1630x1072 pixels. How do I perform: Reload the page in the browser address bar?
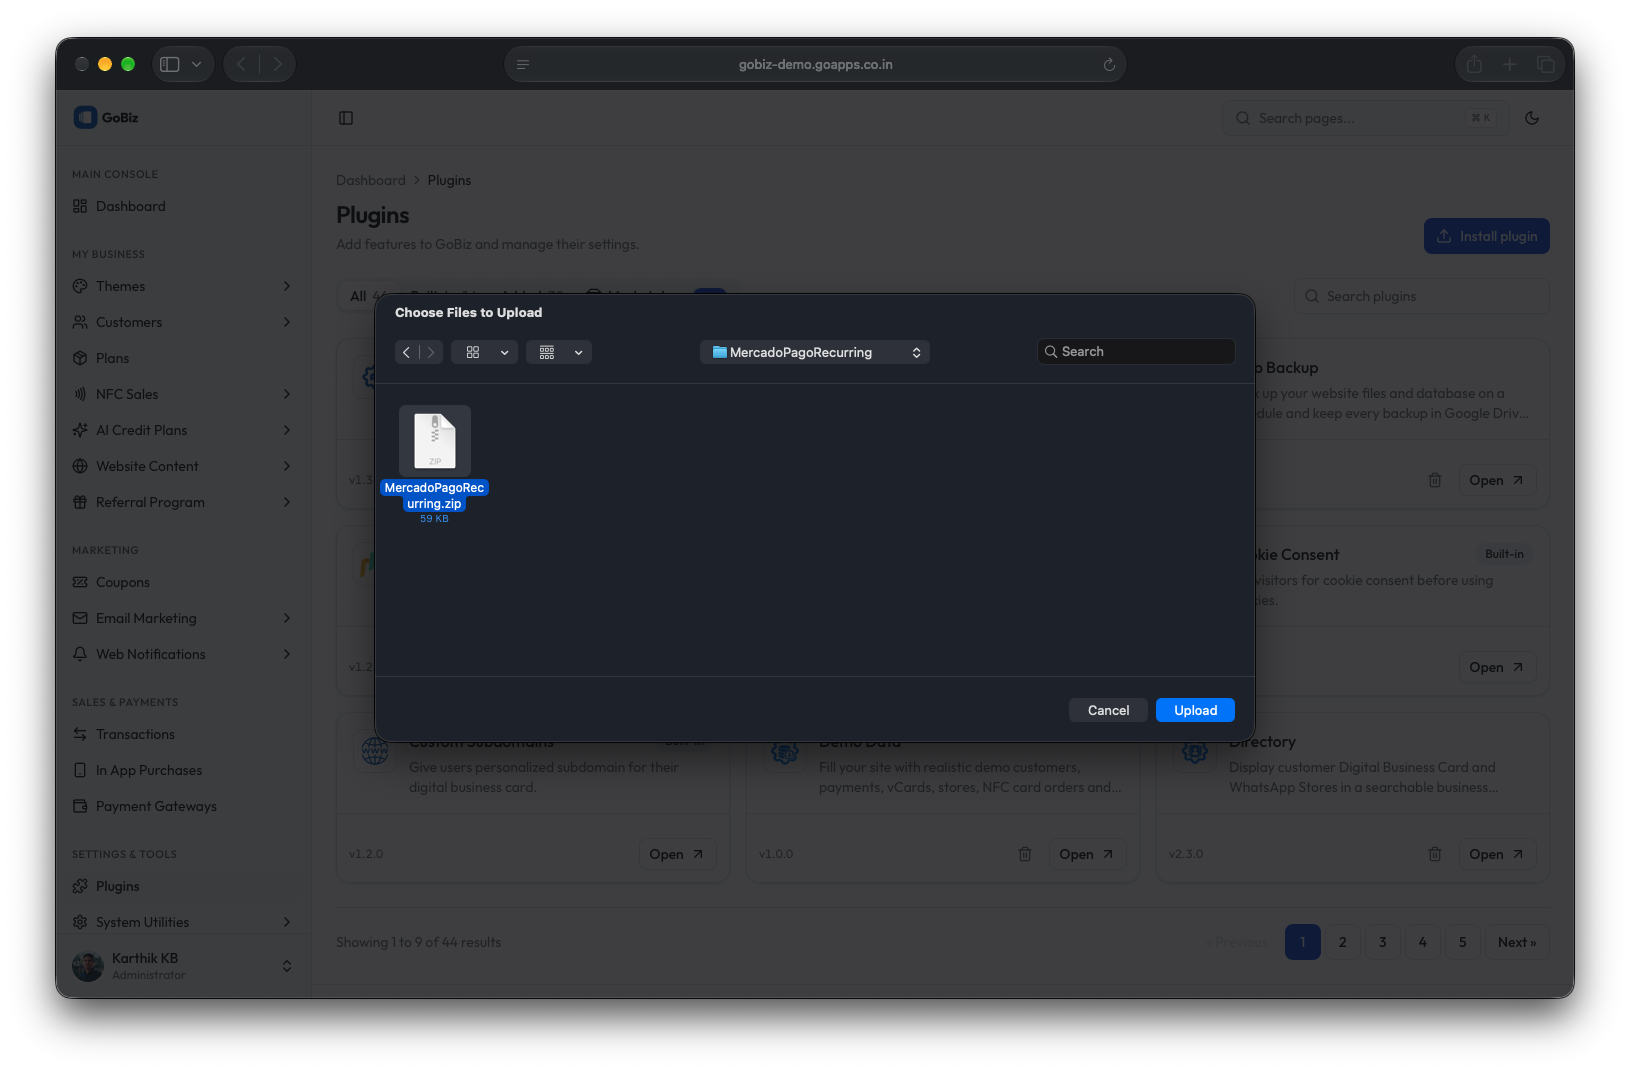pyautogui.click(x=1109, y=64)
